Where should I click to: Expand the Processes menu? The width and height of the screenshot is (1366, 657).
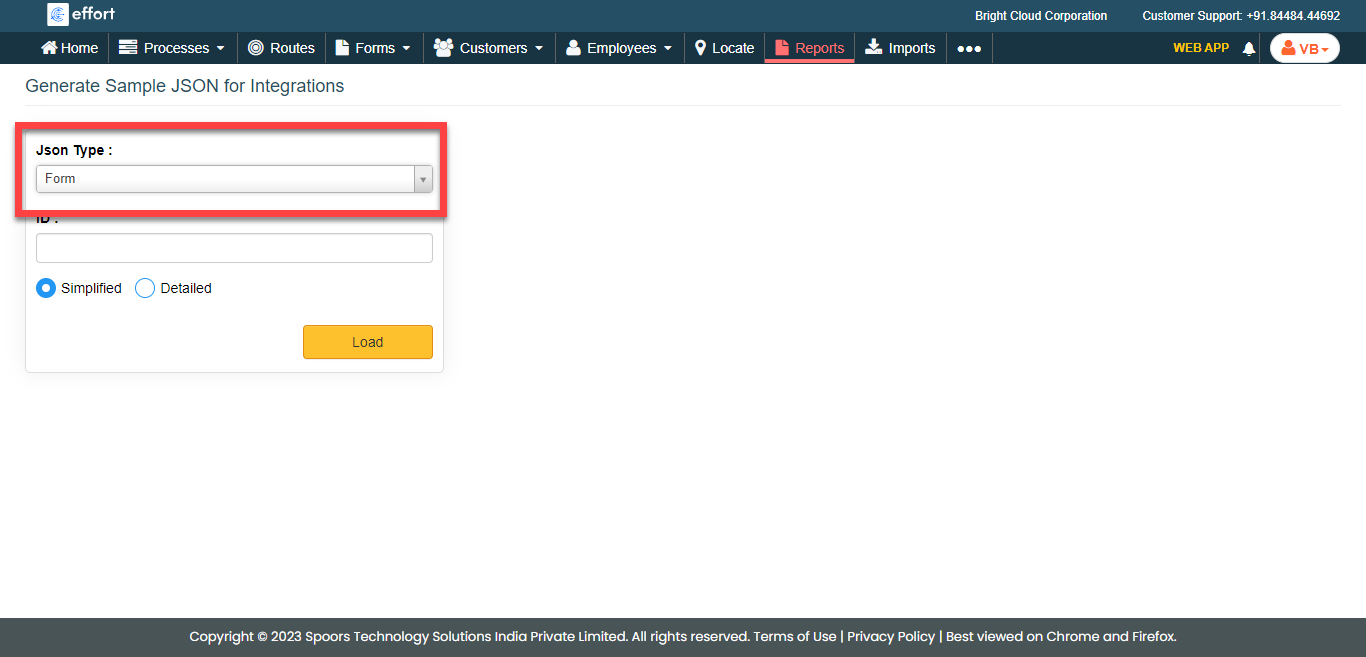point(172,48)
